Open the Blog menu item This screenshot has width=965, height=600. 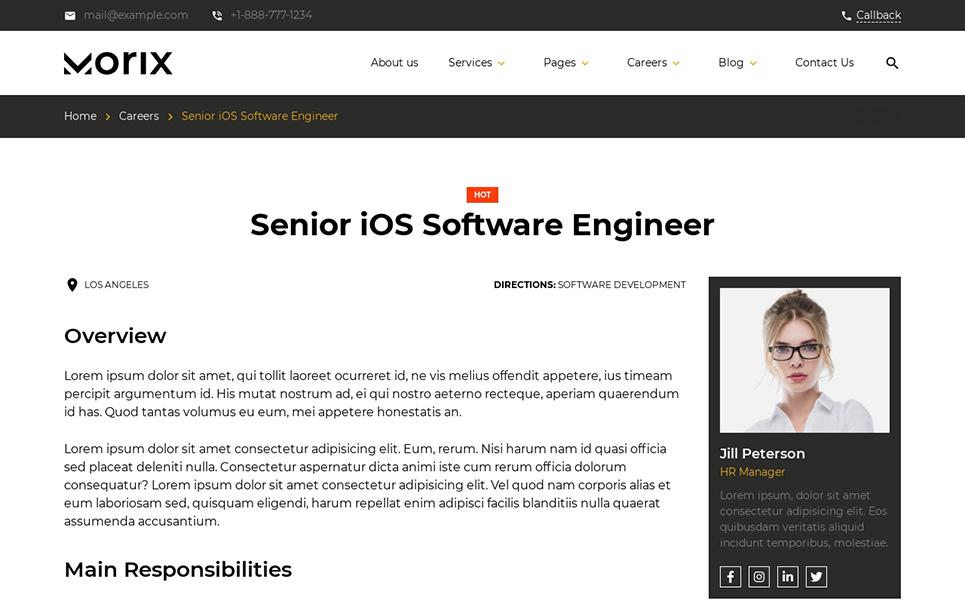pos(731,63)
